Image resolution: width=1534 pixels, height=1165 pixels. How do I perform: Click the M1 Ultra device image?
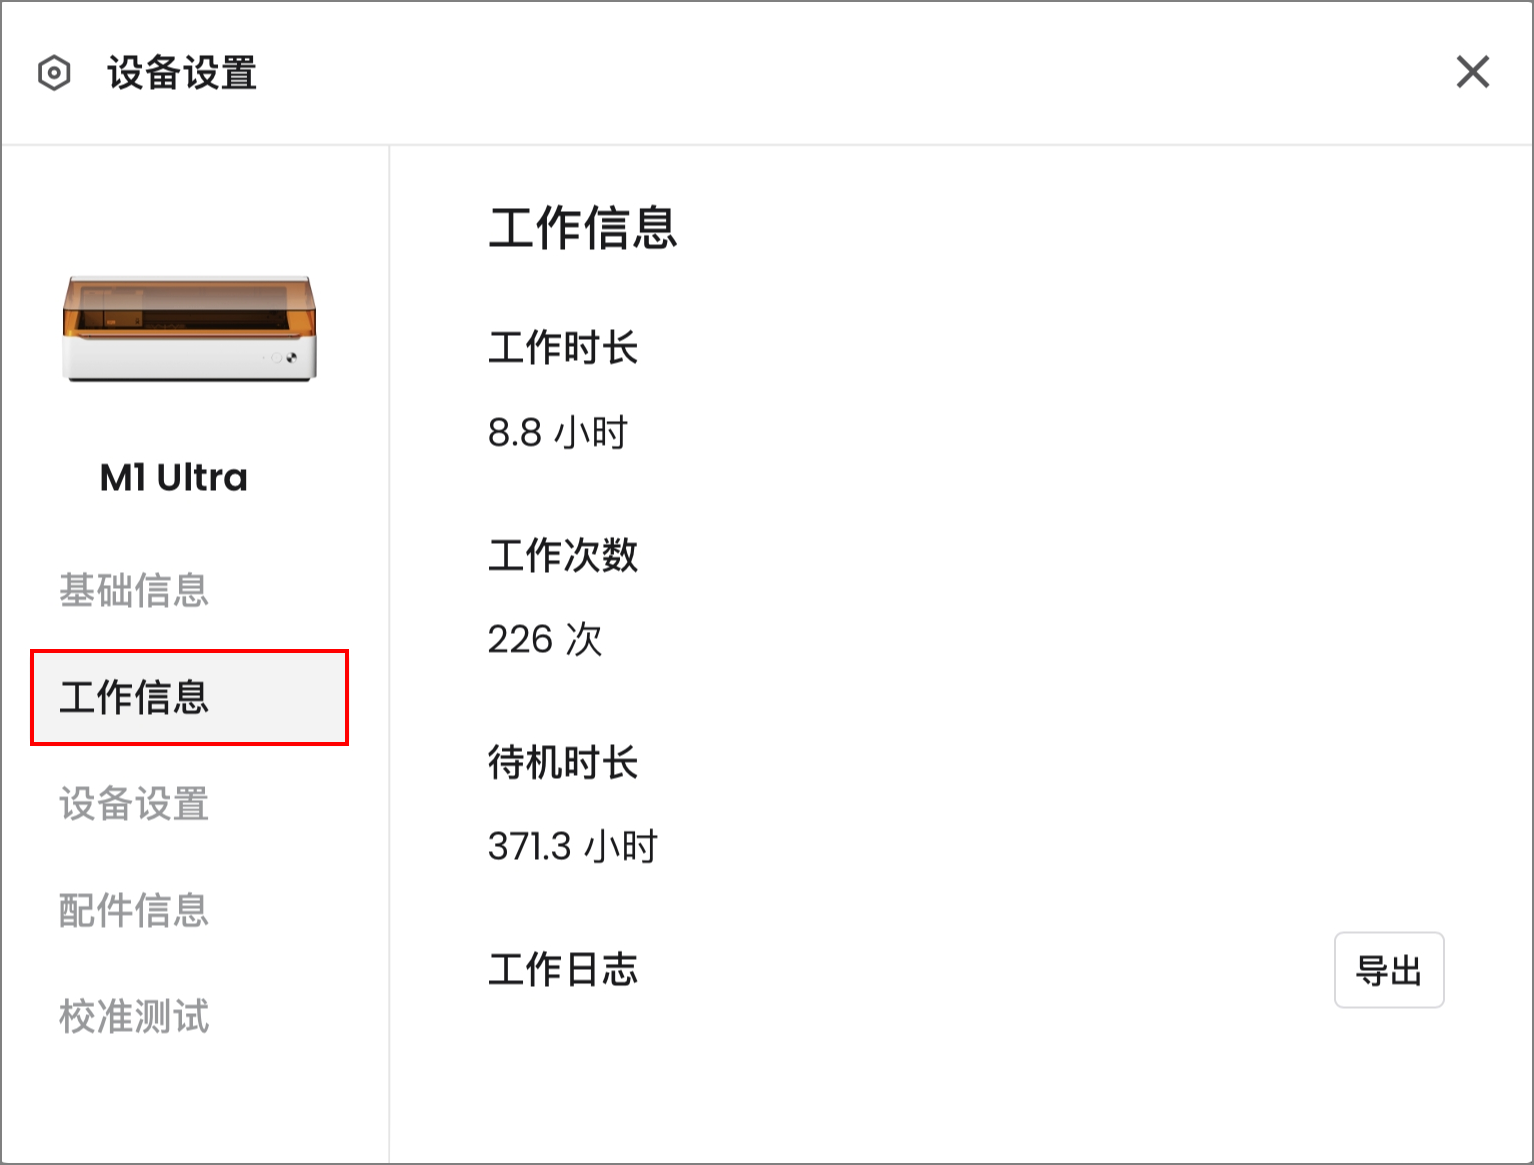click(x=189, y=329)
